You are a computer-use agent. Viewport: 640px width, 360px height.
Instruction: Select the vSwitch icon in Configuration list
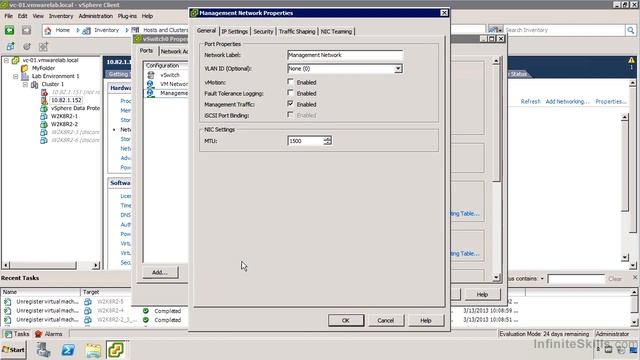151,75
